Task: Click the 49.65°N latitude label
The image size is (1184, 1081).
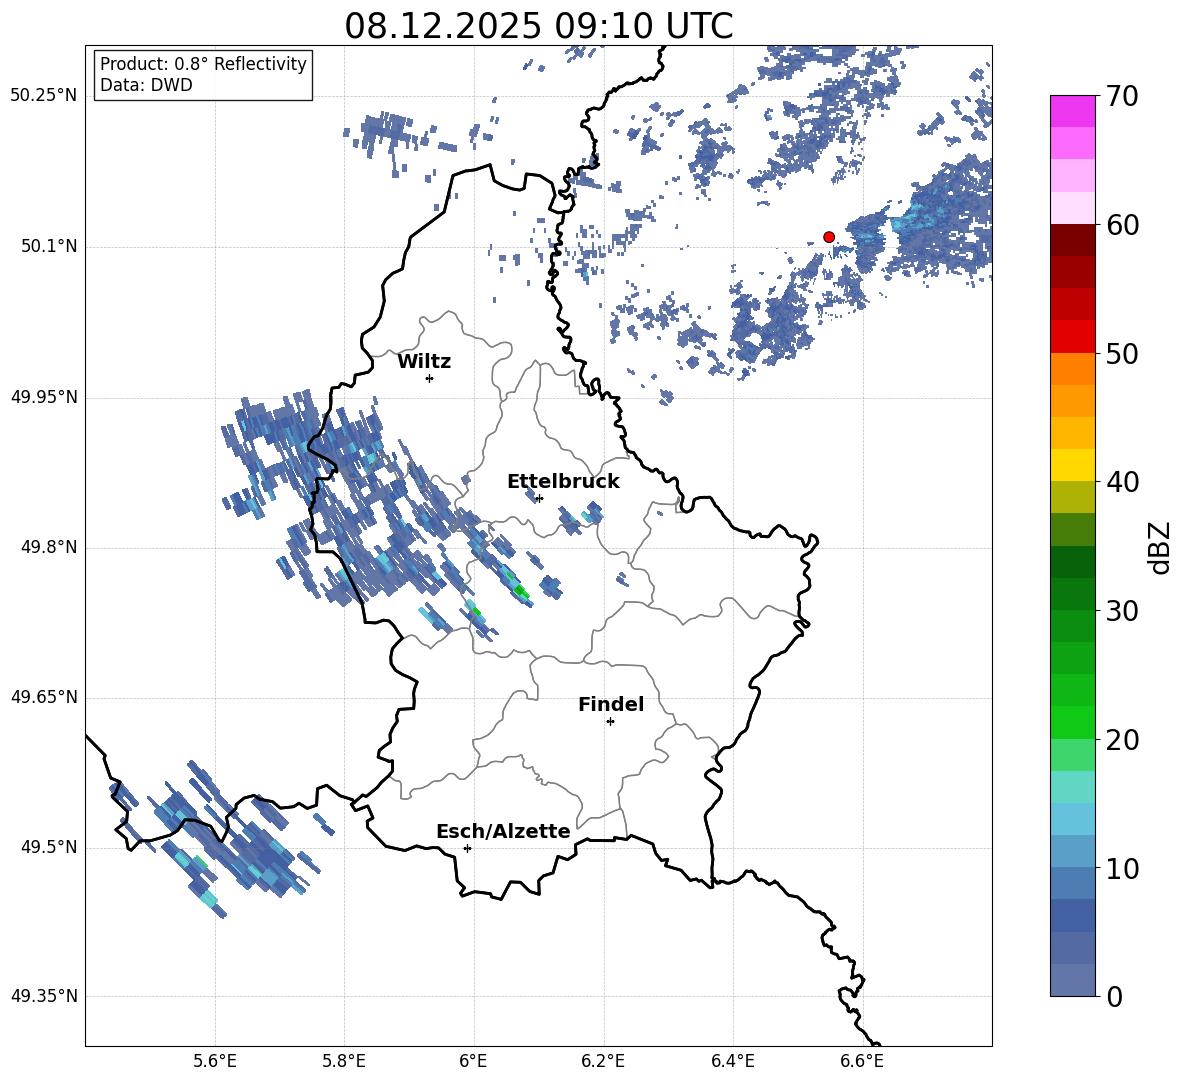Action: point(44,697)
